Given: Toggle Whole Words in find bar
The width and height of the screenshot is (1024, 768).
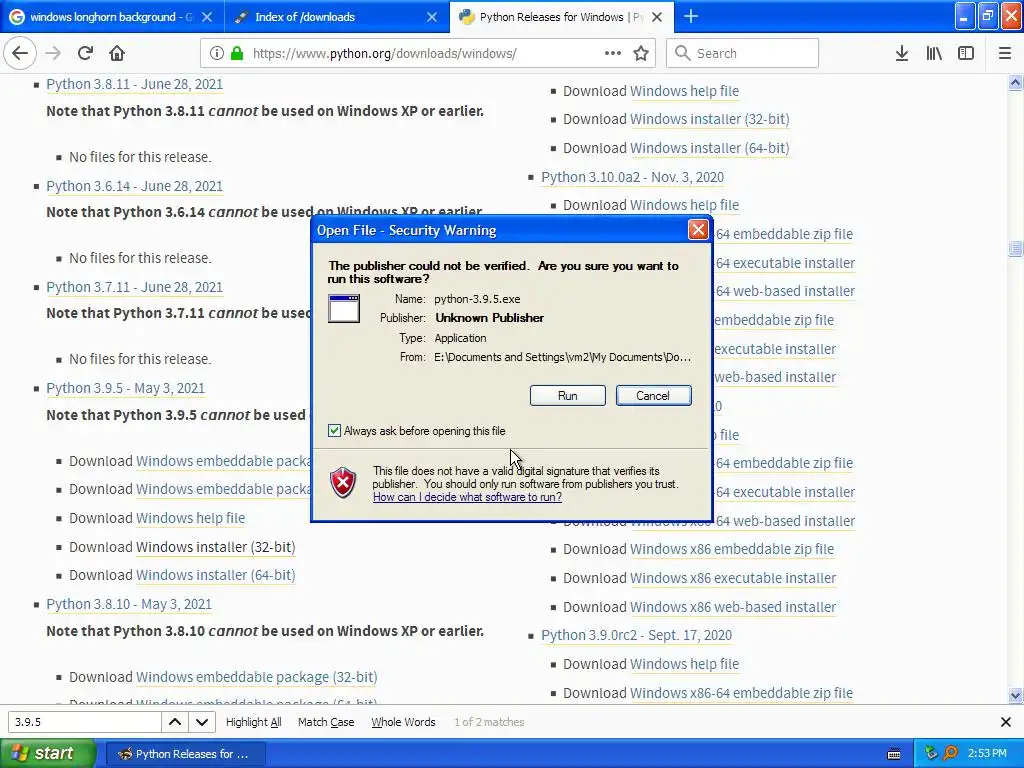Looking at the screenshot, I should 403,722.
